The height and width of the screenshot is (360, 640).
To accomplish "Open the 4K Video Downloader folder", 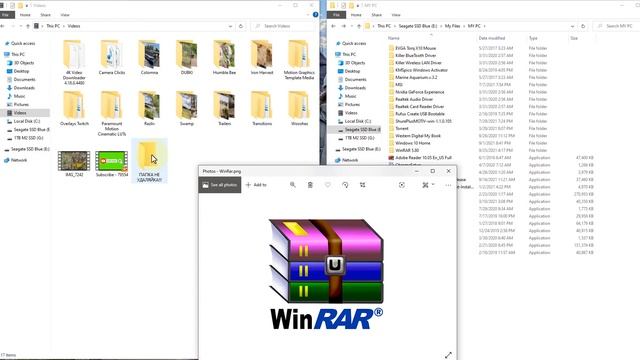I will click(74, 62).
